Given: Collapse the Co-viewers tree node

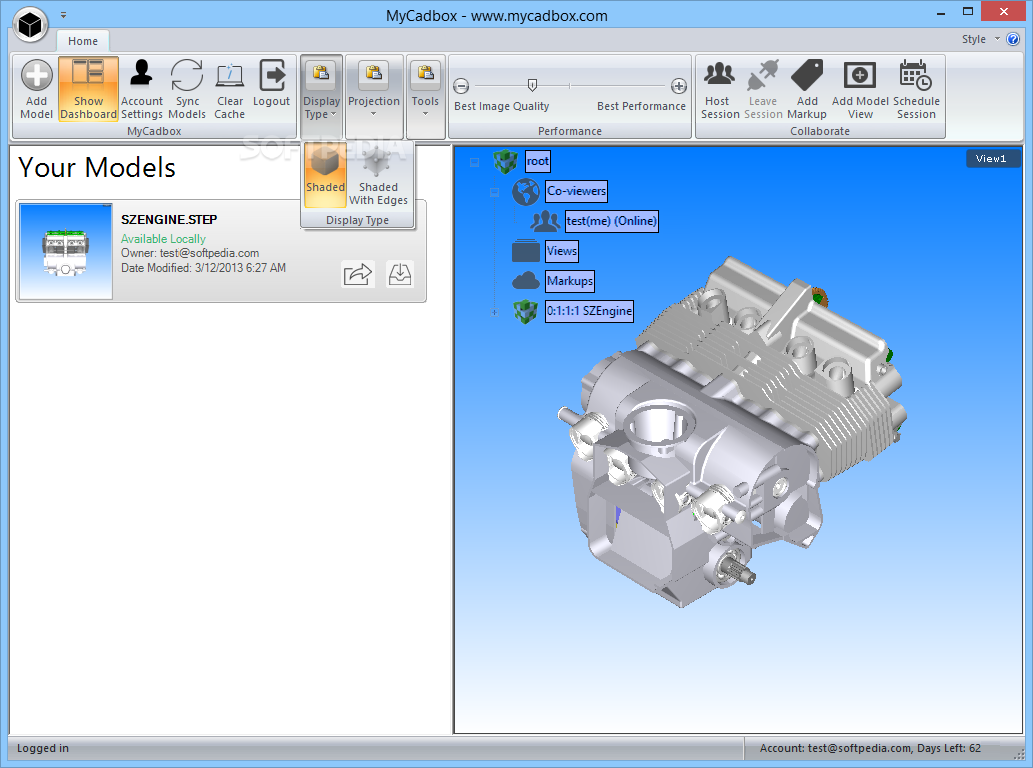Looking at the screenshot, I should click(495, 192).
